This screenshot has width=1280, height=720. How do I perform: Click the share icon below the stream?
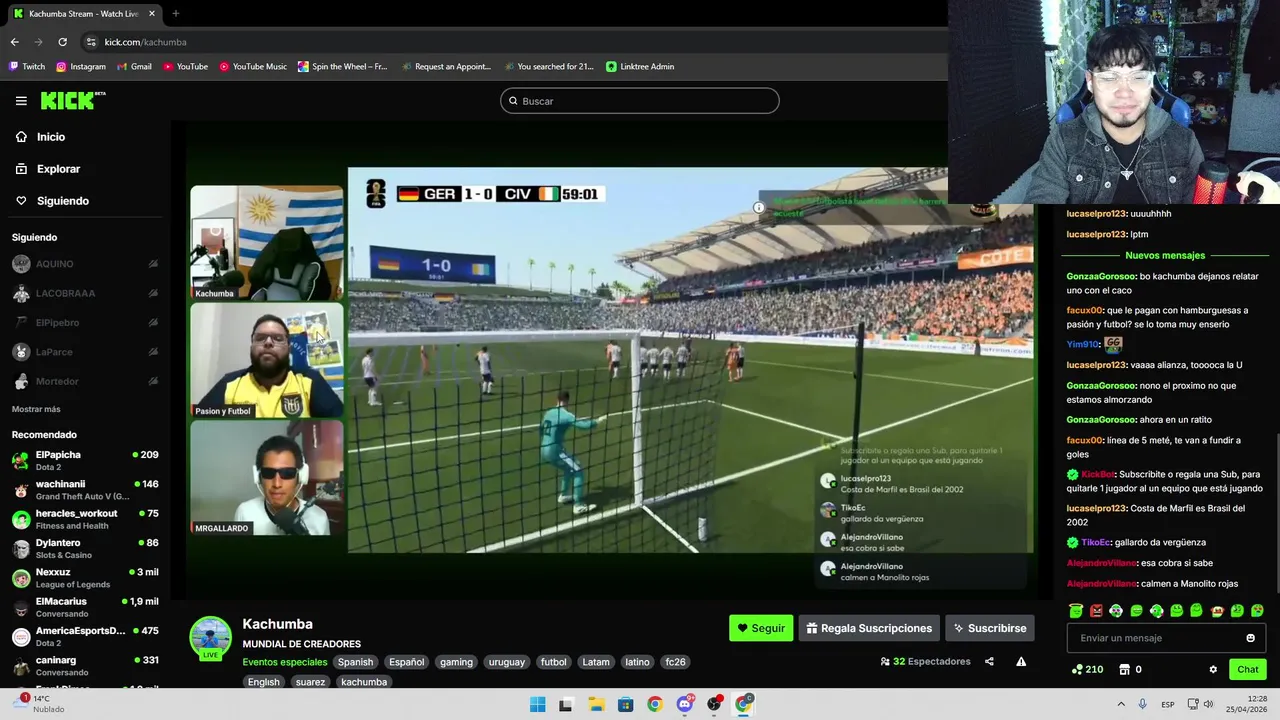tap(989, 661)
